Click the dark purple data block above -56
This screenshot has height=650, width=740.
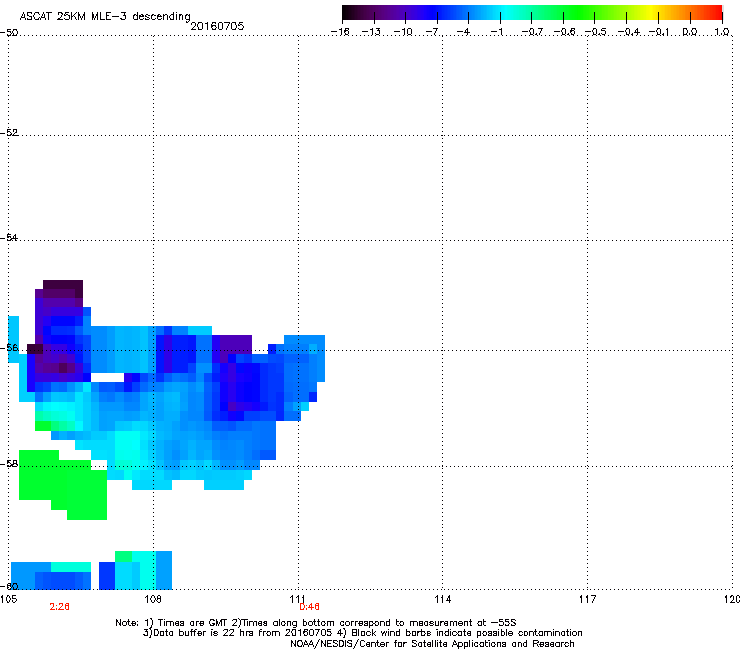pyautogui.click(x=63, y=289)
